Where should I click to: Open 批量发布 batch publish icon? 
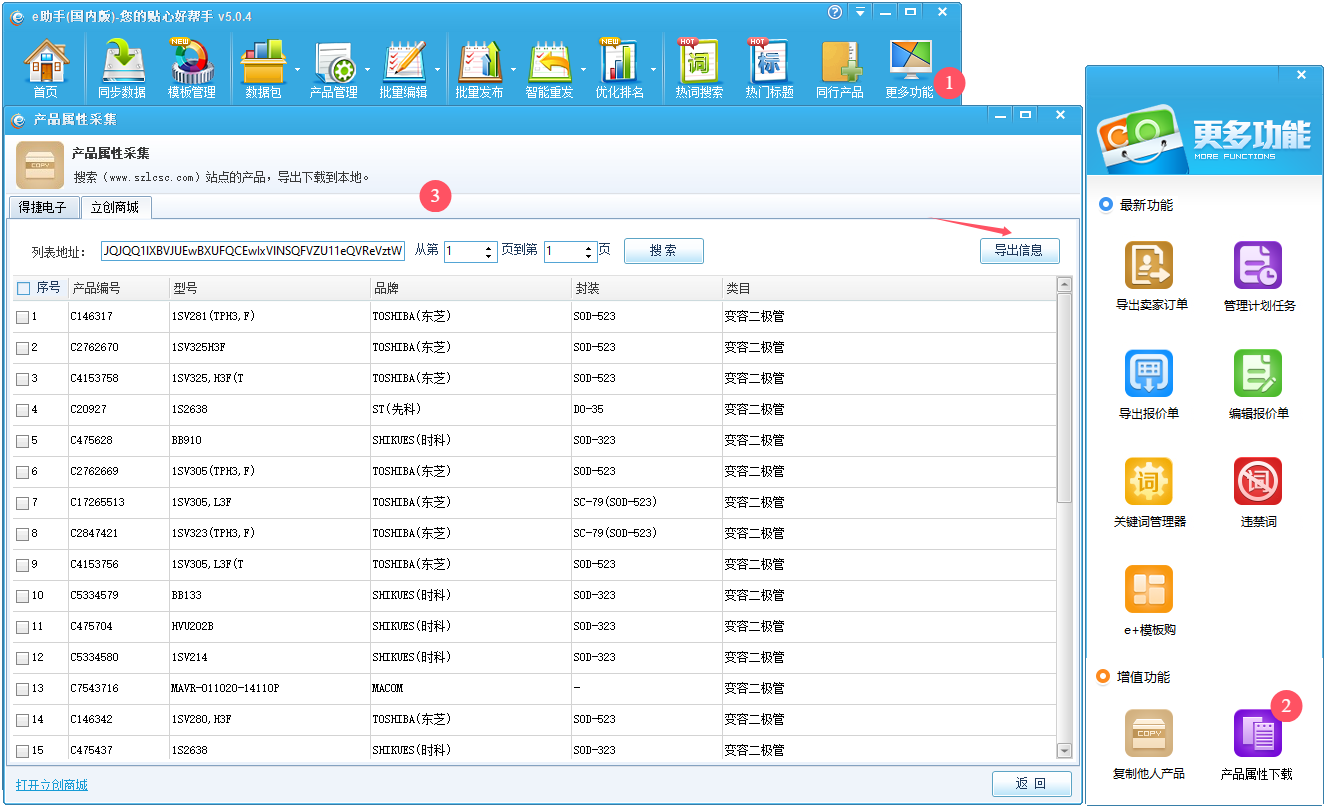click(x=480, y=68)
